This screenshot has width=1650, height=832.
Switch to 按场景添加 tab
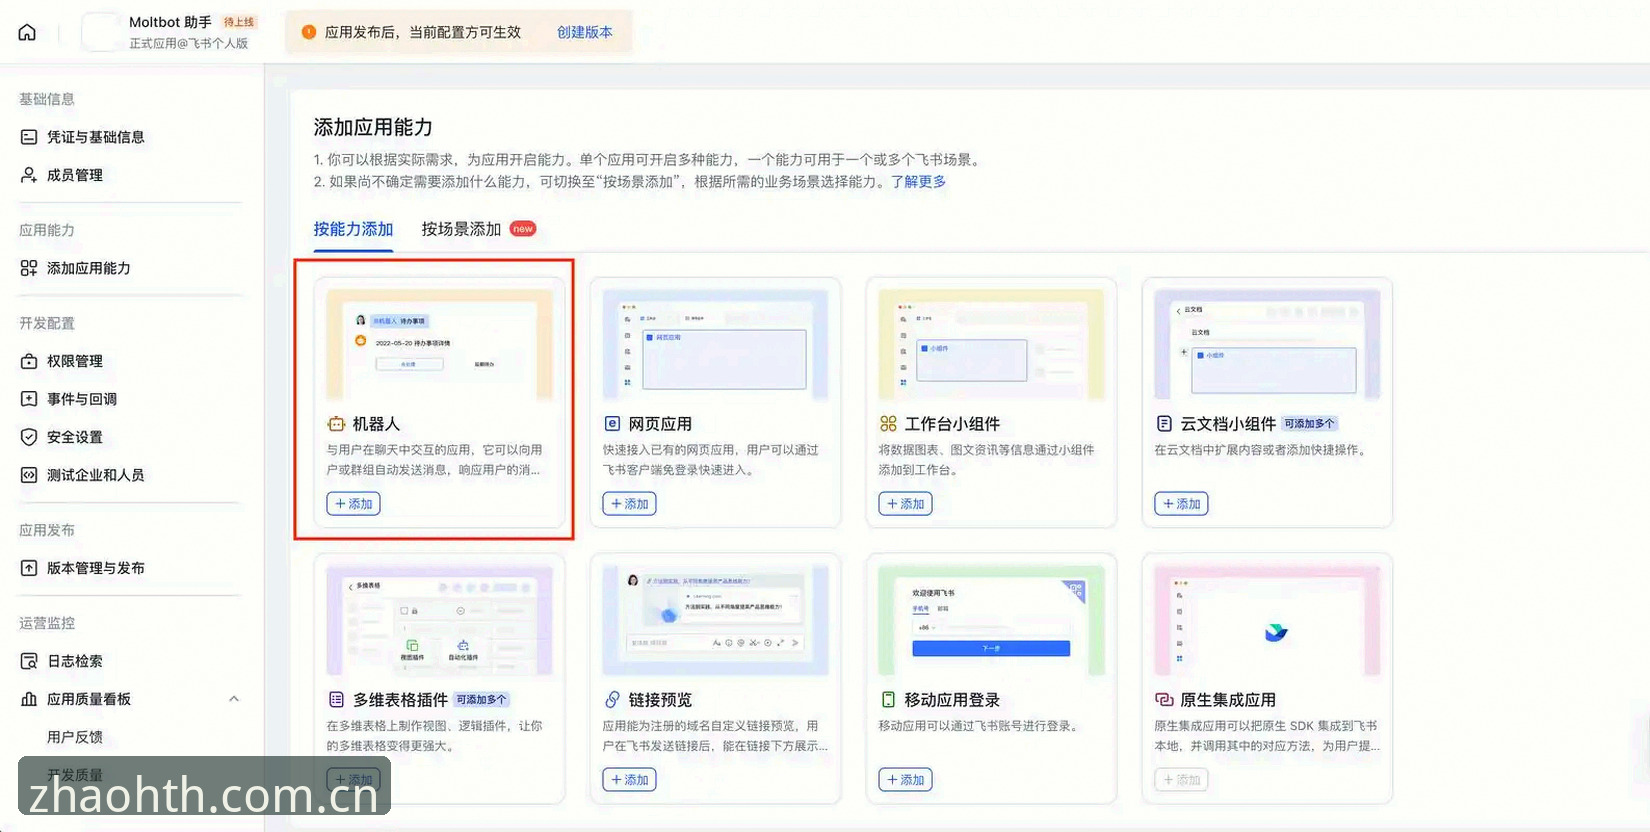coord(461,229)
